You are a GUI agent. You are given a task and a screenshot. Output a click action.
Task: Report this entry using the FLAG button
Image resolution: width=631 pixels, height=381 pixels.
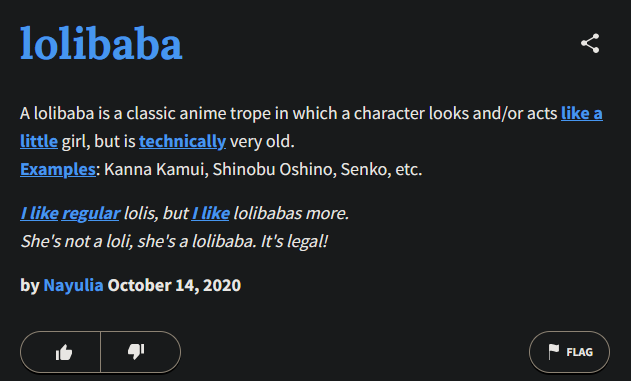pos(569,352)
